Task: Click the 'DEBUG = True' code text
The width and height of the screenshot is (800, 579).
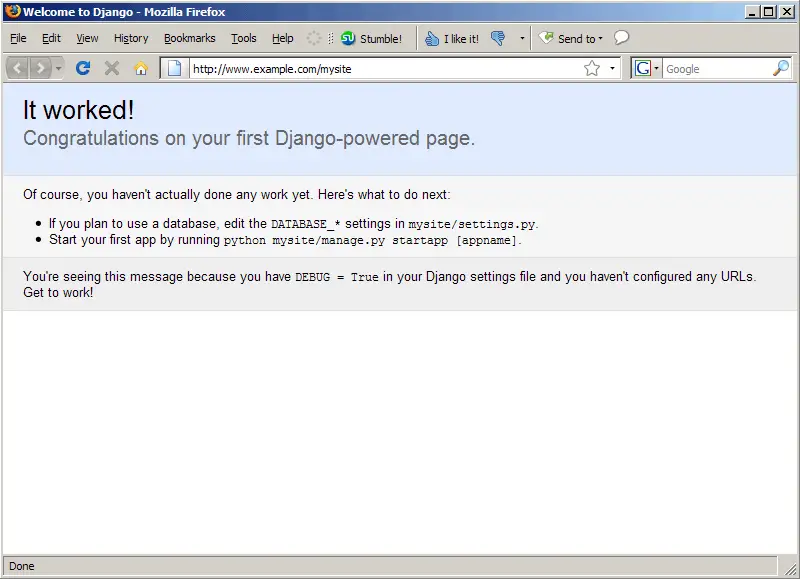Action: click(337, 277)
